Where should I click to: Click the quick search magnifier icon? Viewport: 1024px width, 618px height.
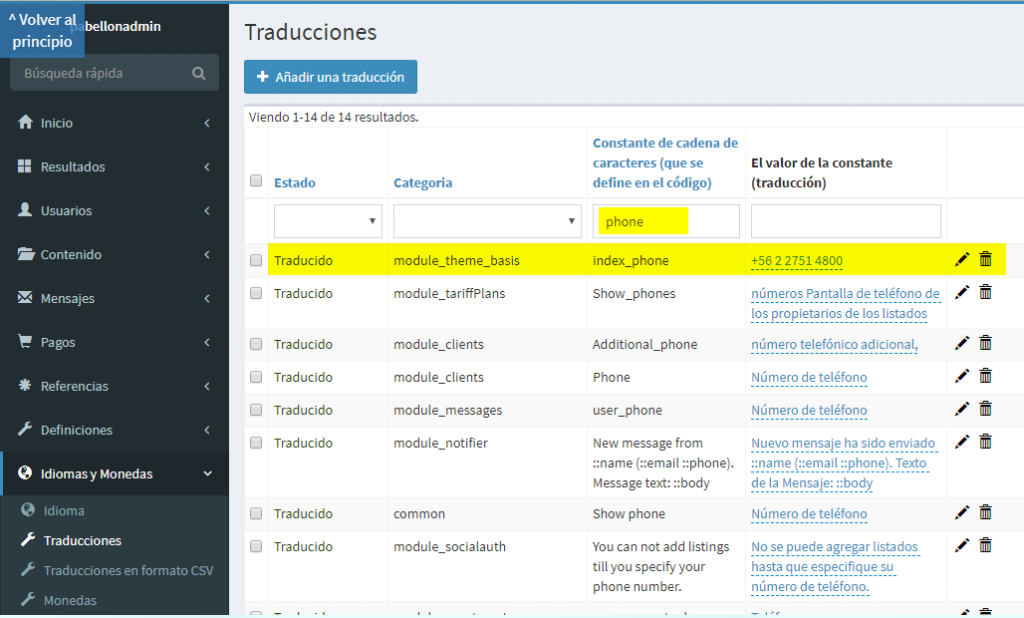pos(199,73)
